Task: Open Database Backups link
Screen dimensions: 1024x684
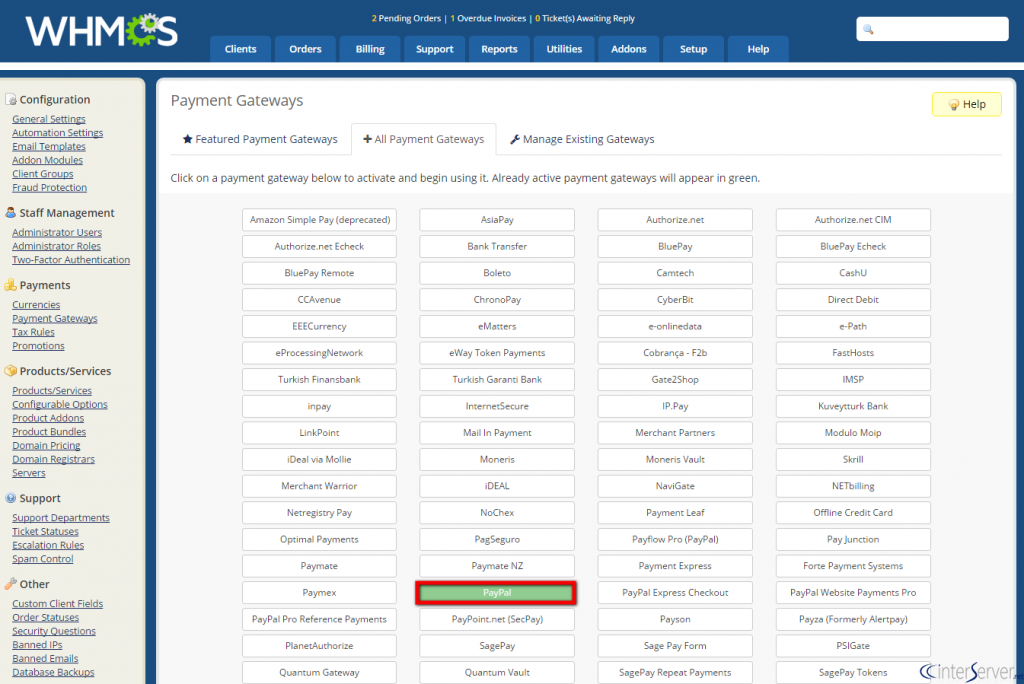Action: 53,672
